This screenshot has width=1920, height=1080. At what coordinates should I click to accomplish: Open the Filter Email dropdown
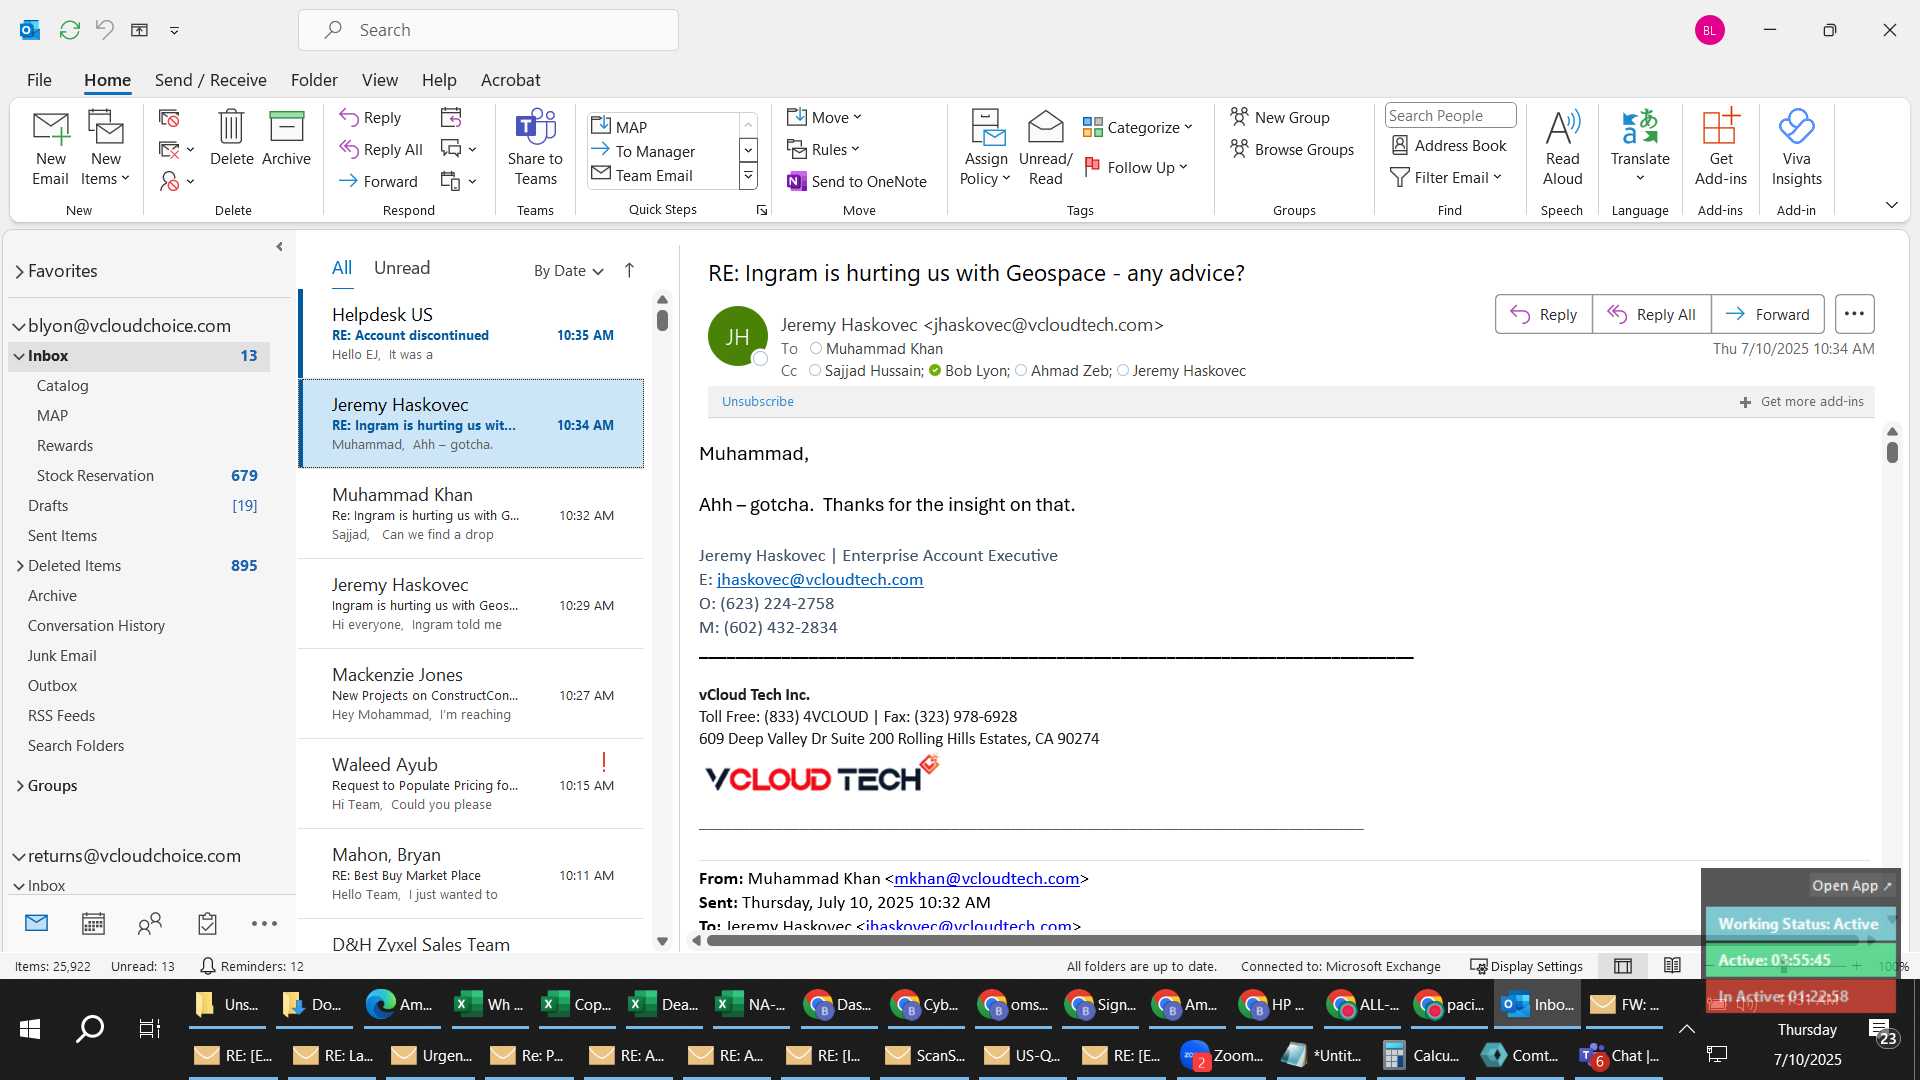click(1446, 177)
